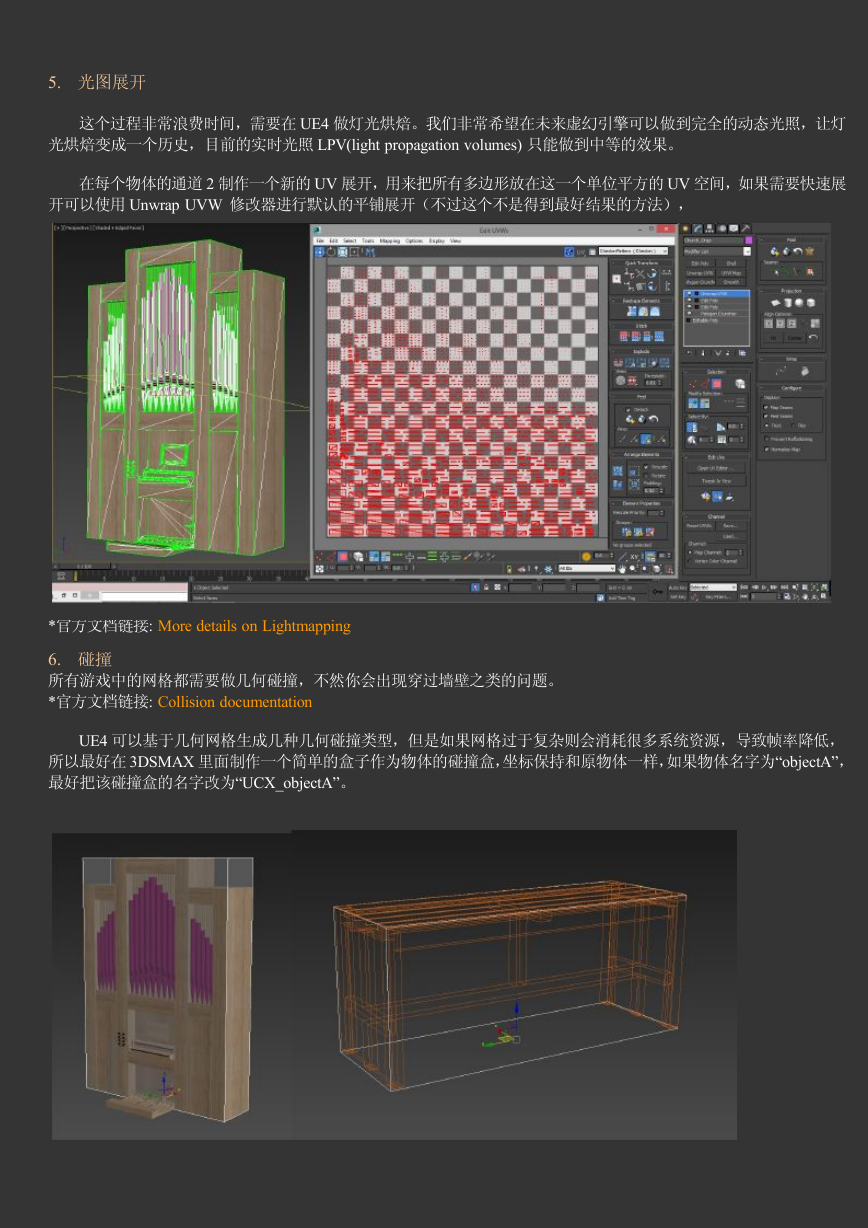The image size is (868, 1228).
Task: Collapse the Selection rollout header
Action: pyautogui.click(x=716, y=372)
